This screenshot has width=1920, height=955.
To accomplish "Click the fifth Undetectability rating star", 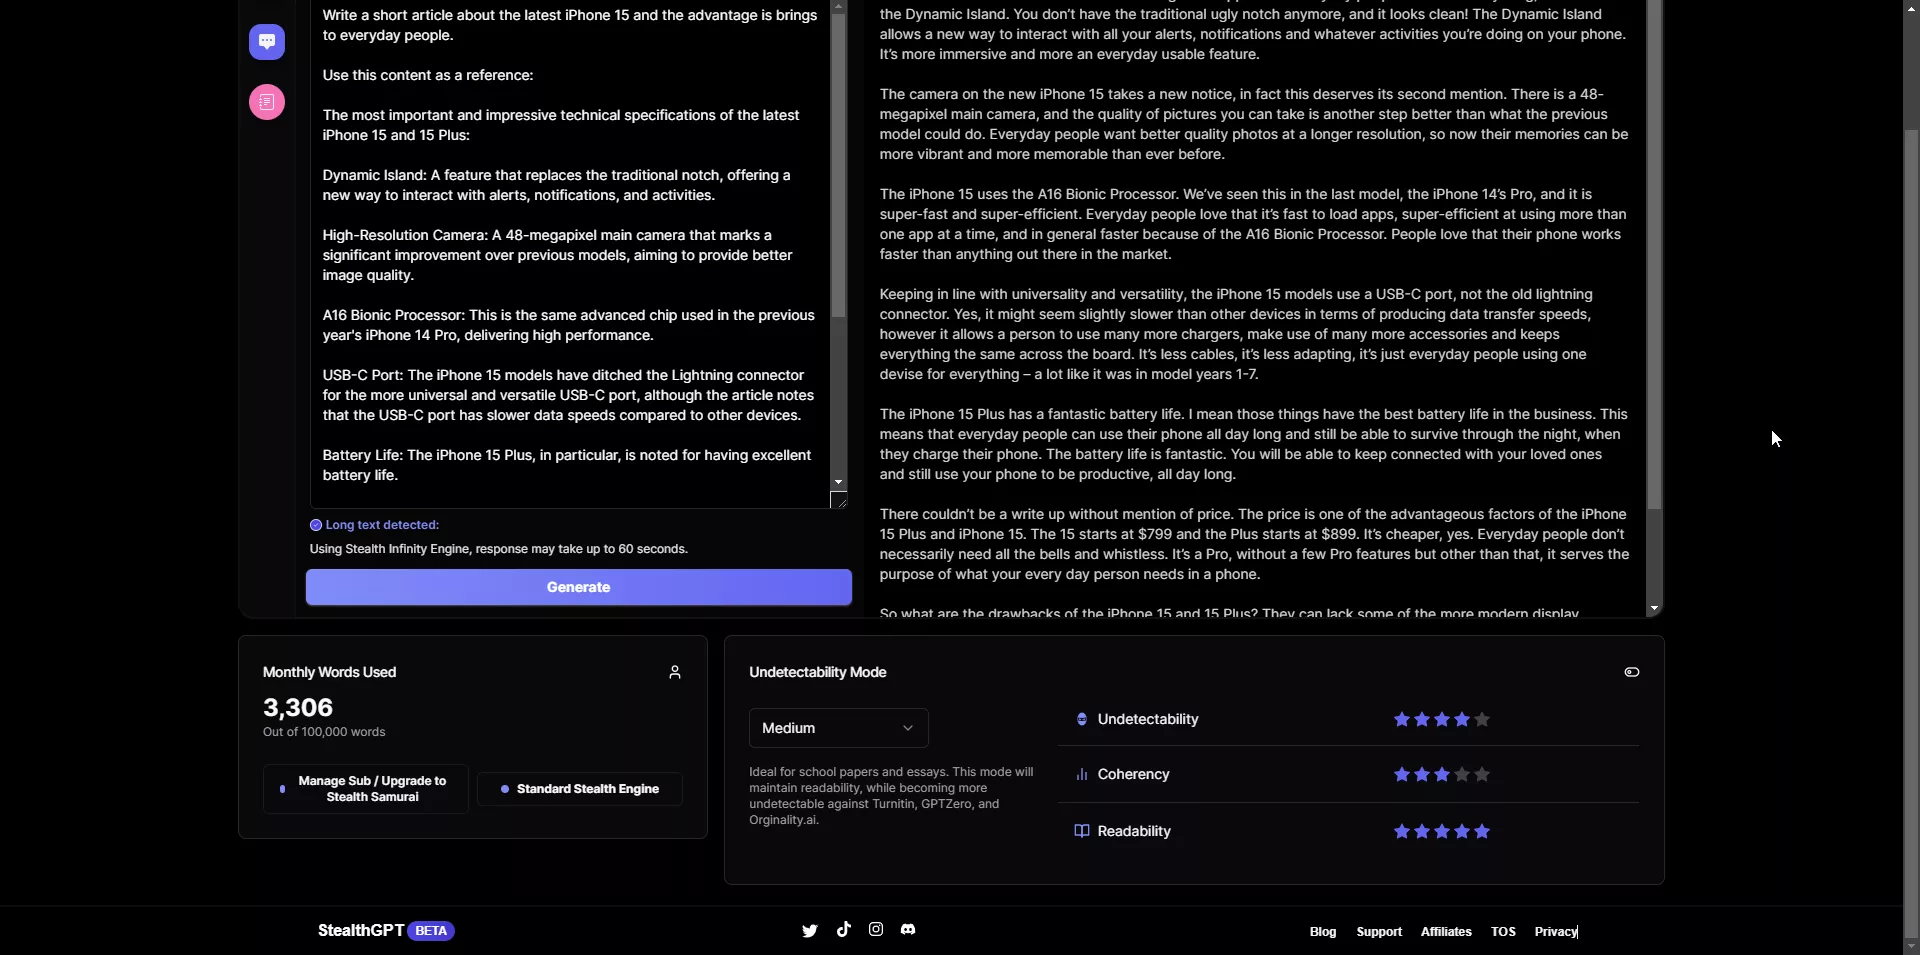I will [1482, 720].
